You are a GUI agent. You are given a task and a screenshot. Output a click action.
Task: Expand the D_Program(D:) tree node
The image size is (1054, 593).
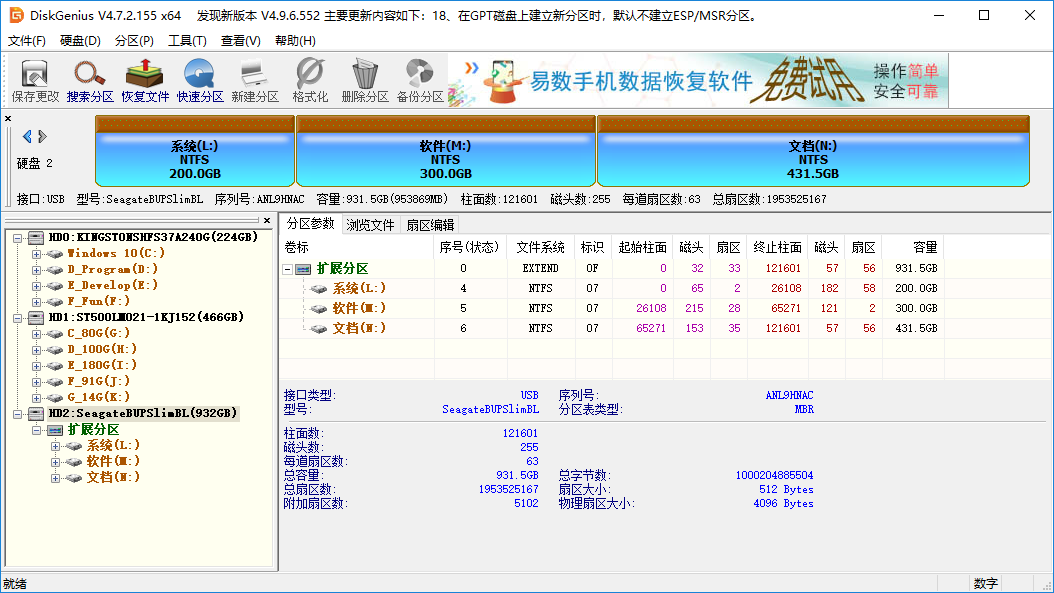coord(36,270)
